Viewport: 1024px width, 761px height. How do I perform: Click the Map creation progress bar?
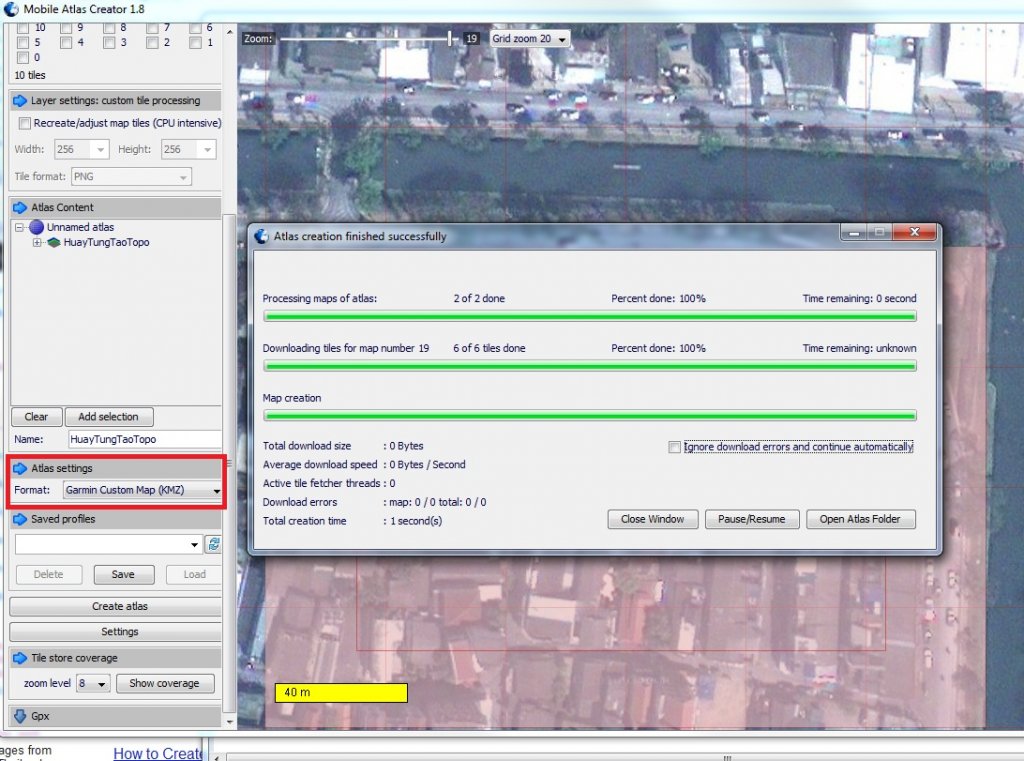point(590,416)
